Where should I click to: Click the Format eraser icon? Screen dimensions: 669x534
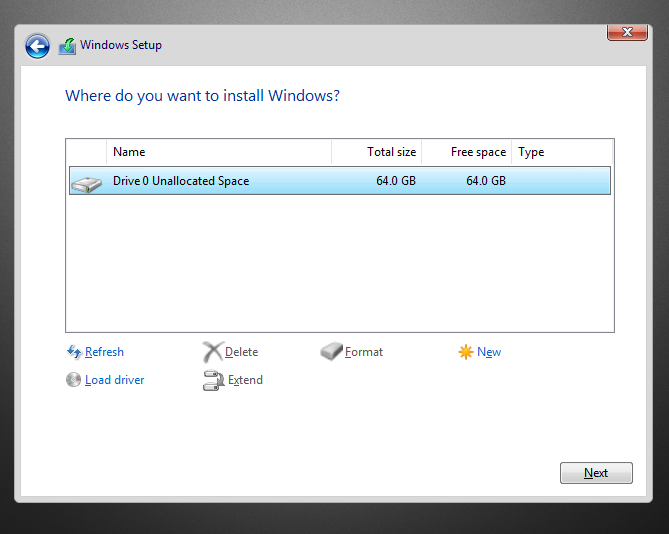(331, 351)
